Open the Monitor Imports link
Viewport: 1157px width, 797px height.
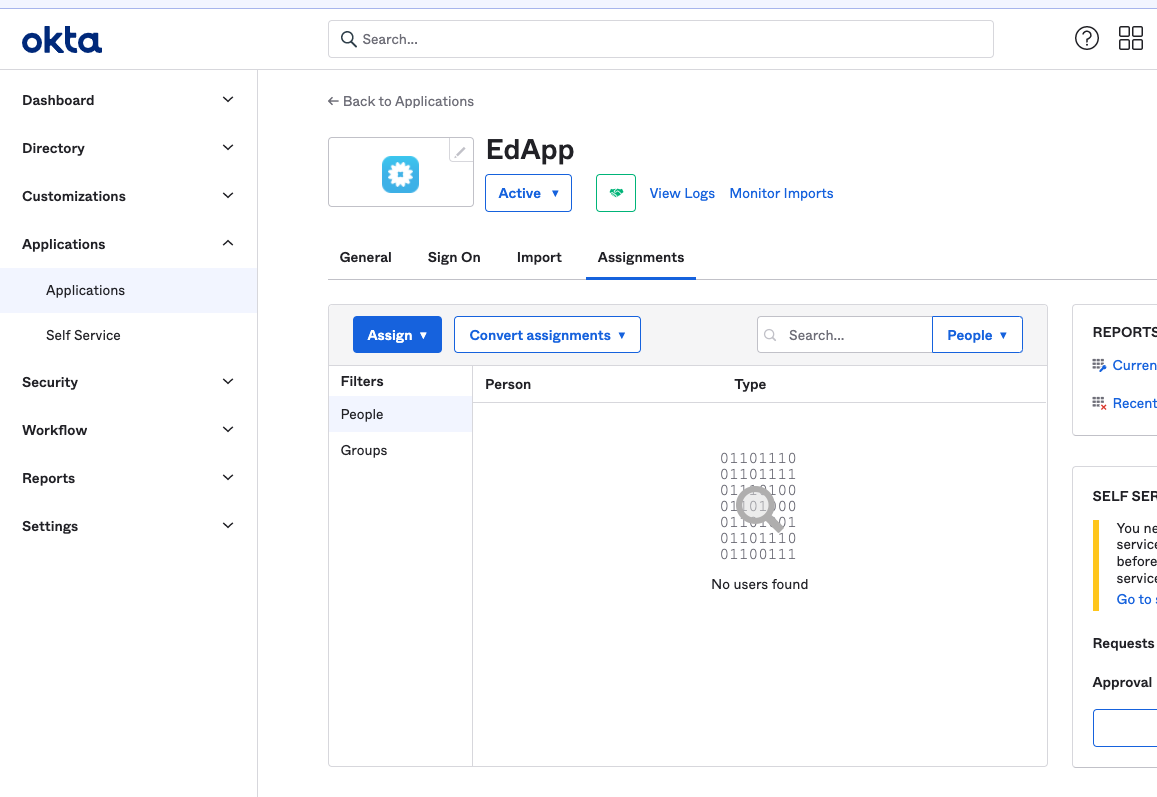point(781,193)
